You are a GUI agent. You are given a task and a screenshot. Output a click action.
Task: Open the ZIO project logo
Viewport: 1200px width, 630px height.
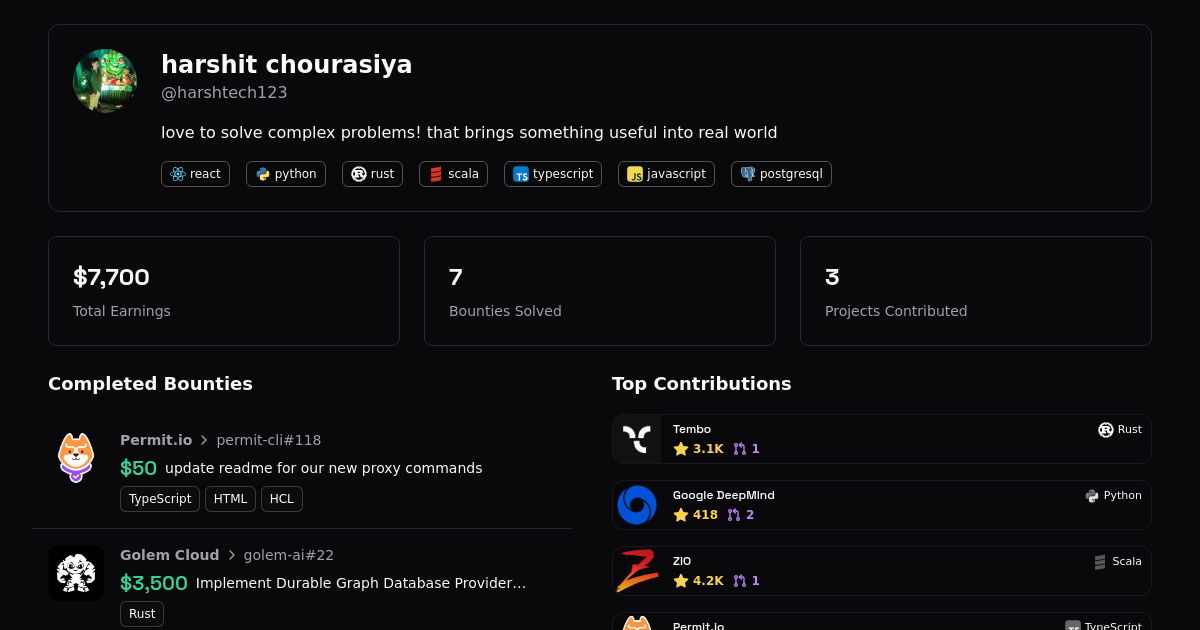[637, 571]
